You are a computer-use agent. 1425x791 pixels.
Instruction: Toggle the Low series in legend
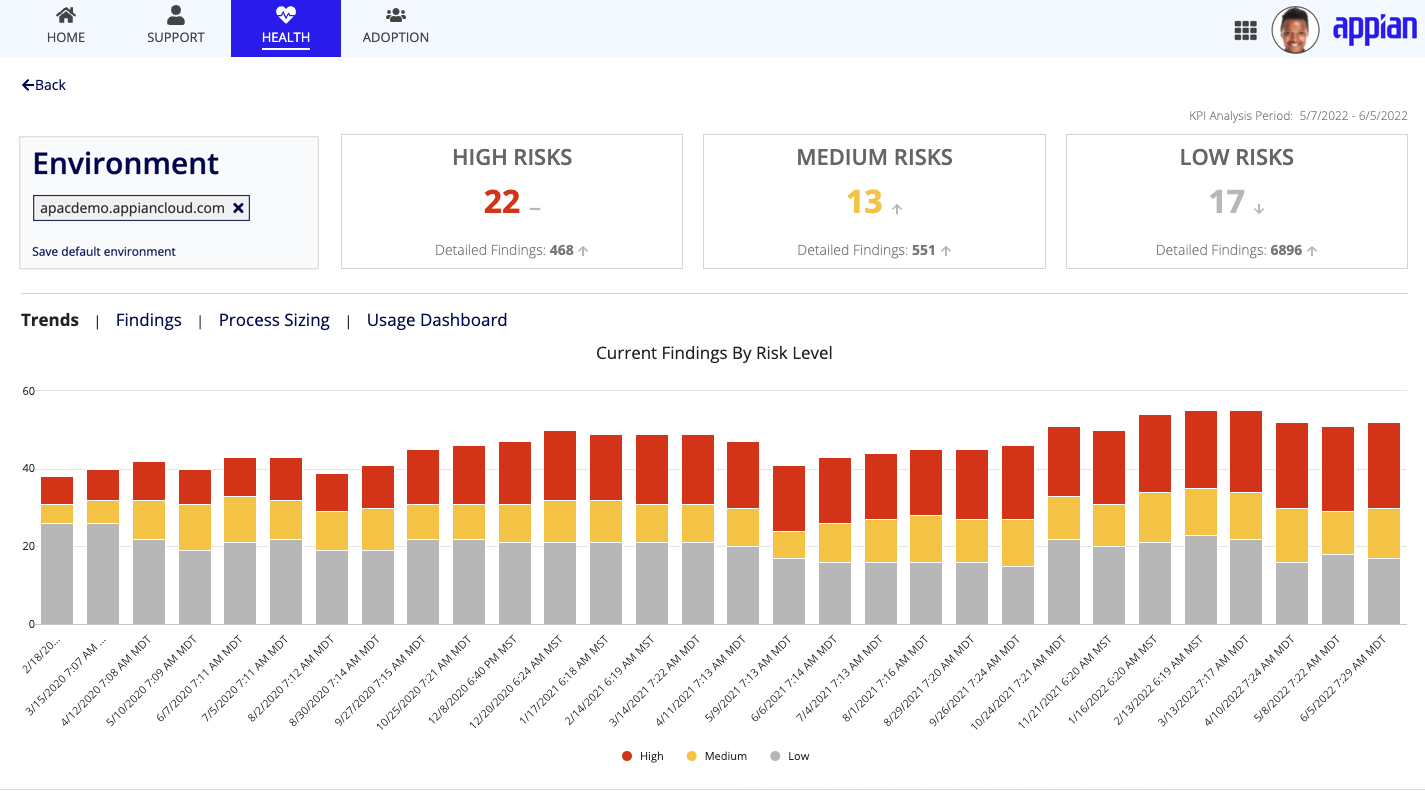(789, 756)
